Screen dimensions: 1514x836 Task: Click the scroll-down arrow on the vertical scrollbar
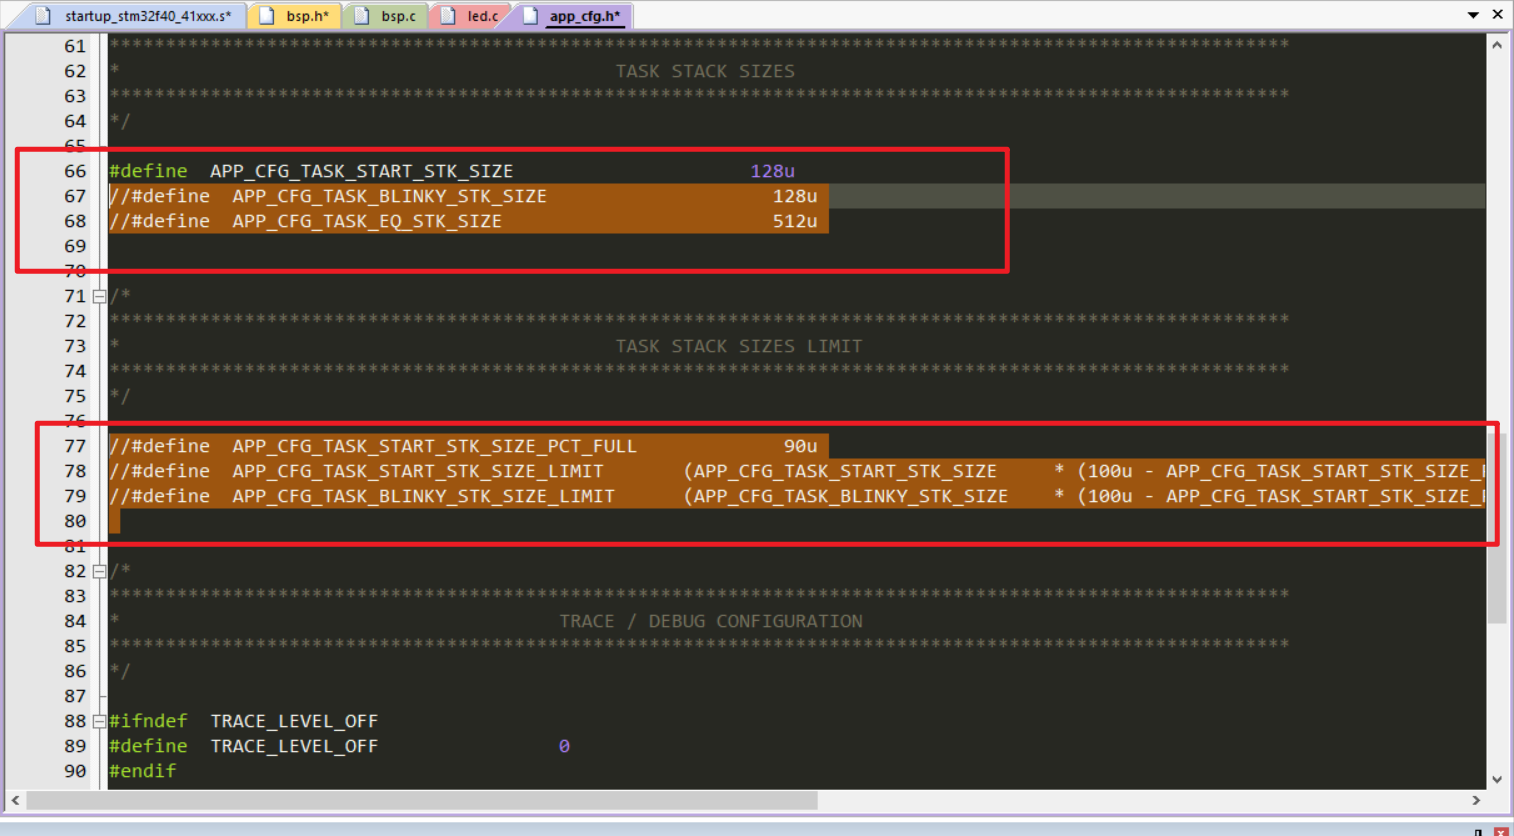coord(1499,779)
